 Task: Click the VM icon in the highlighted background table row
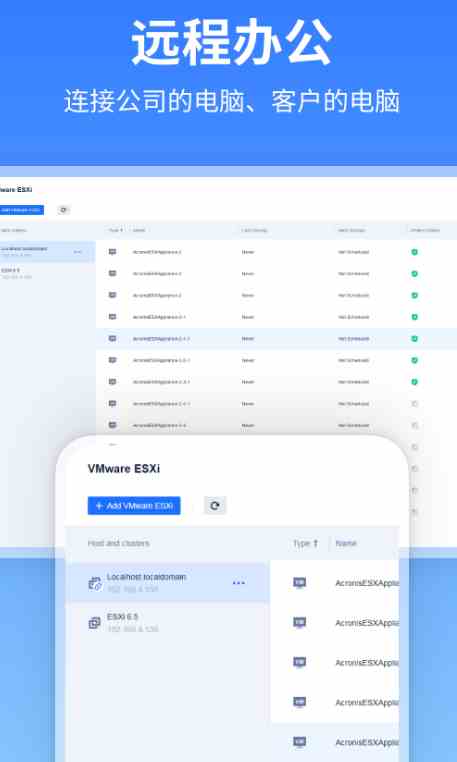pos(112,339)
